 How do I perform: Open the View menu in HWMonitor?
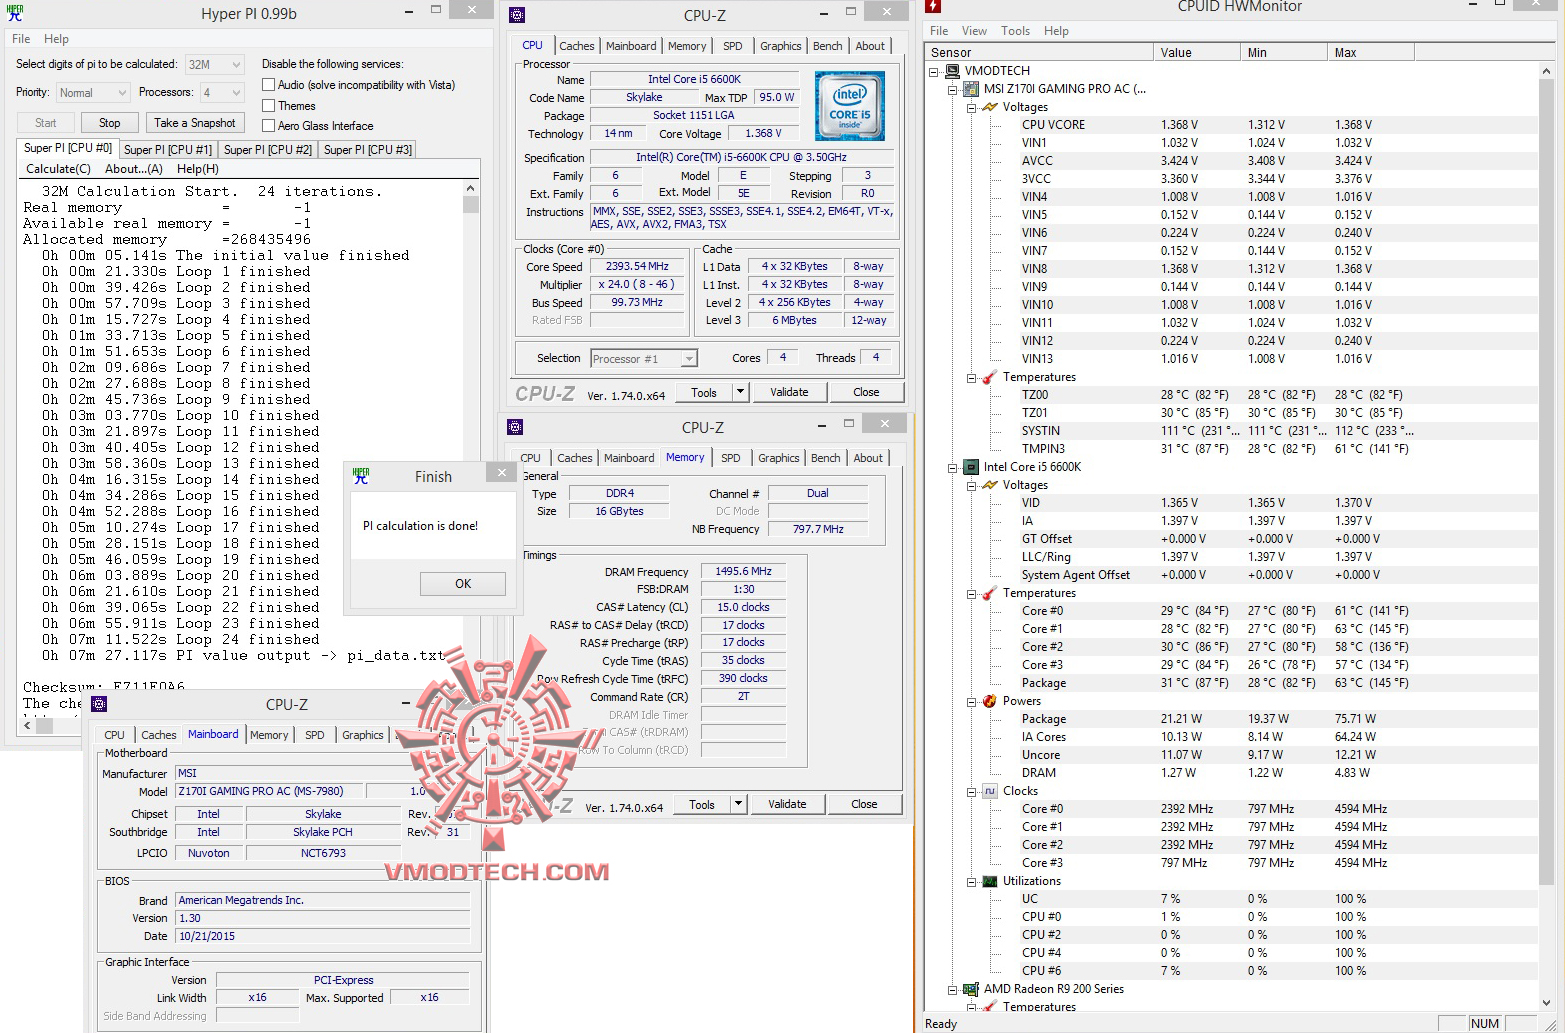point(974,31)
